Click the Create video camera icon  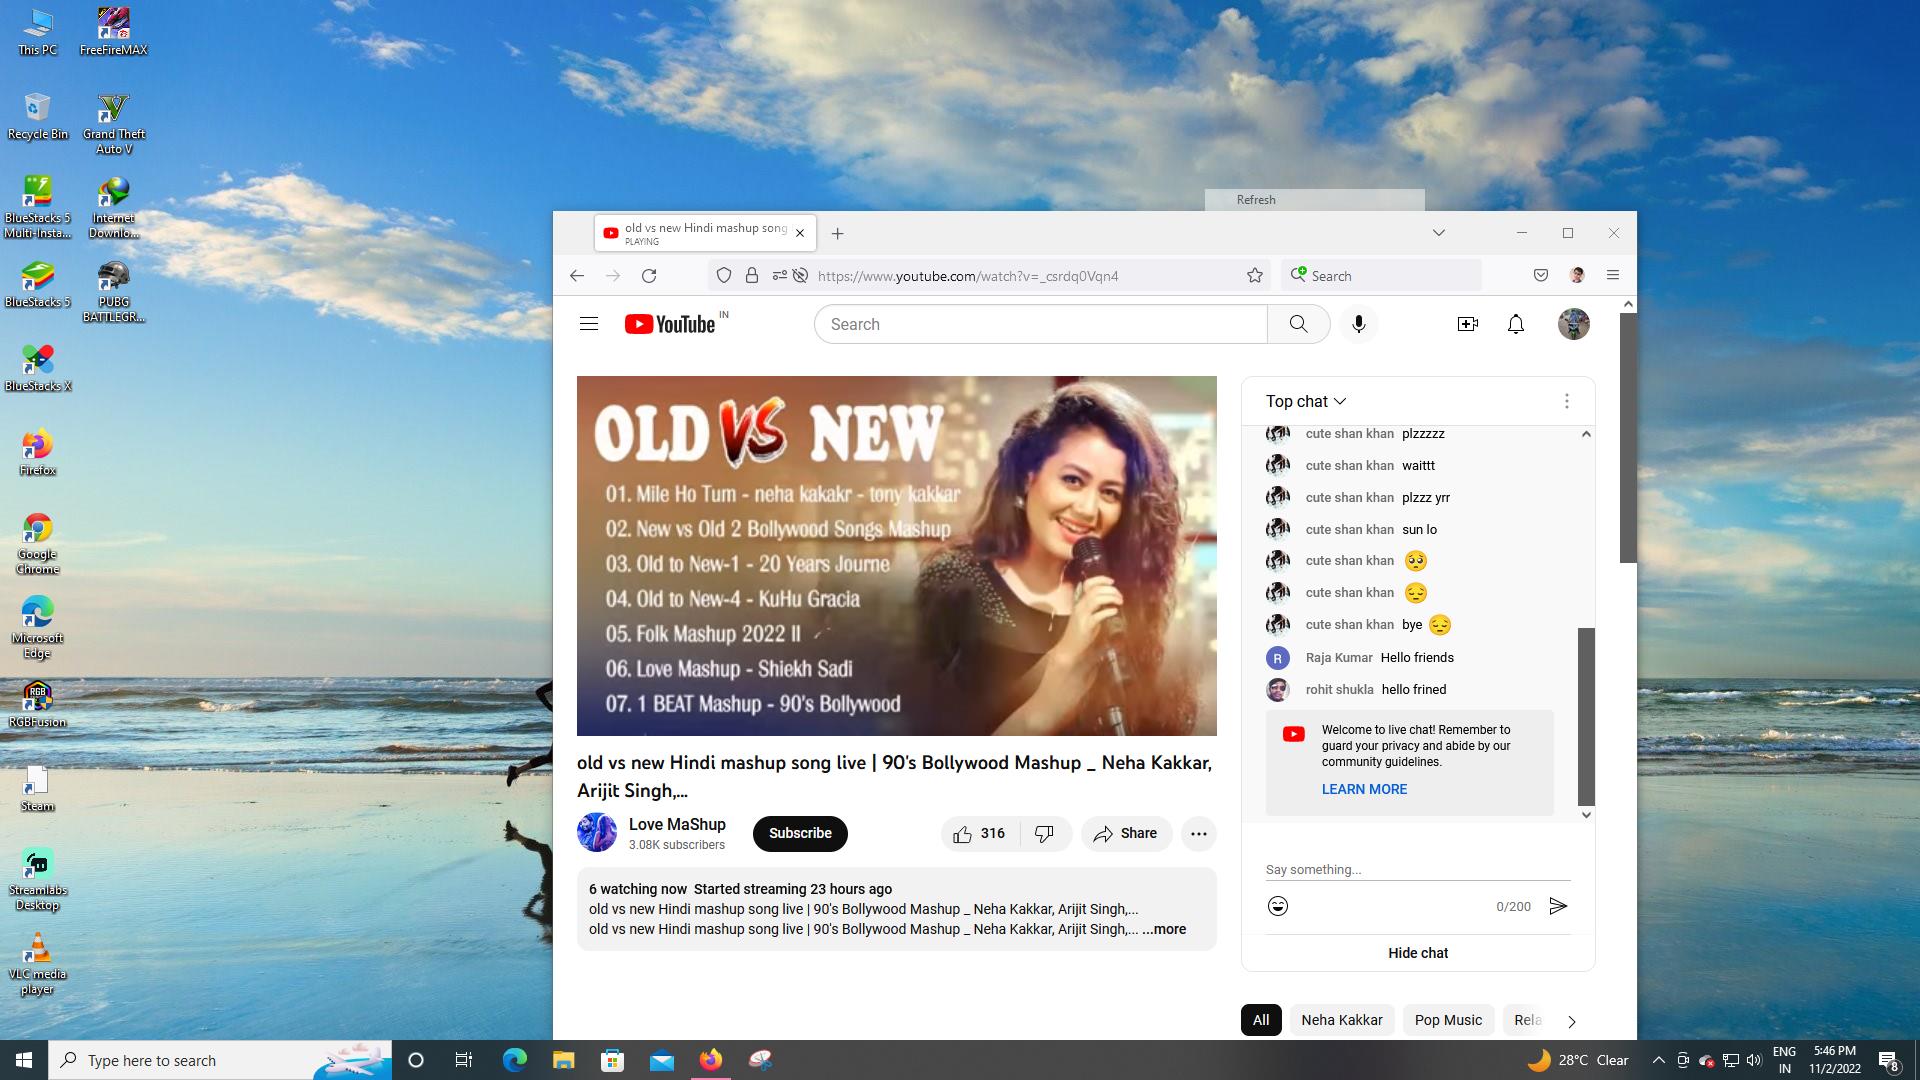1467,324
